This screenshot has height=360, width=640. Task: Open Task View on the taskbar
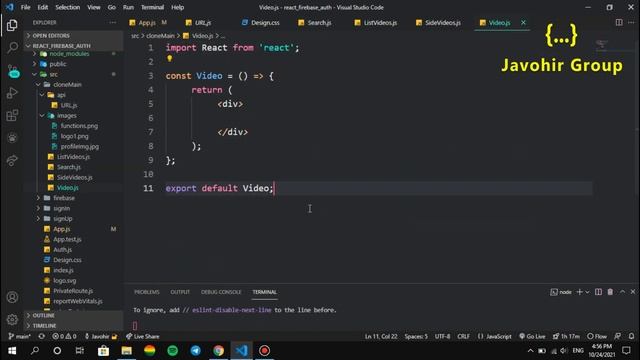pos(80,351)
